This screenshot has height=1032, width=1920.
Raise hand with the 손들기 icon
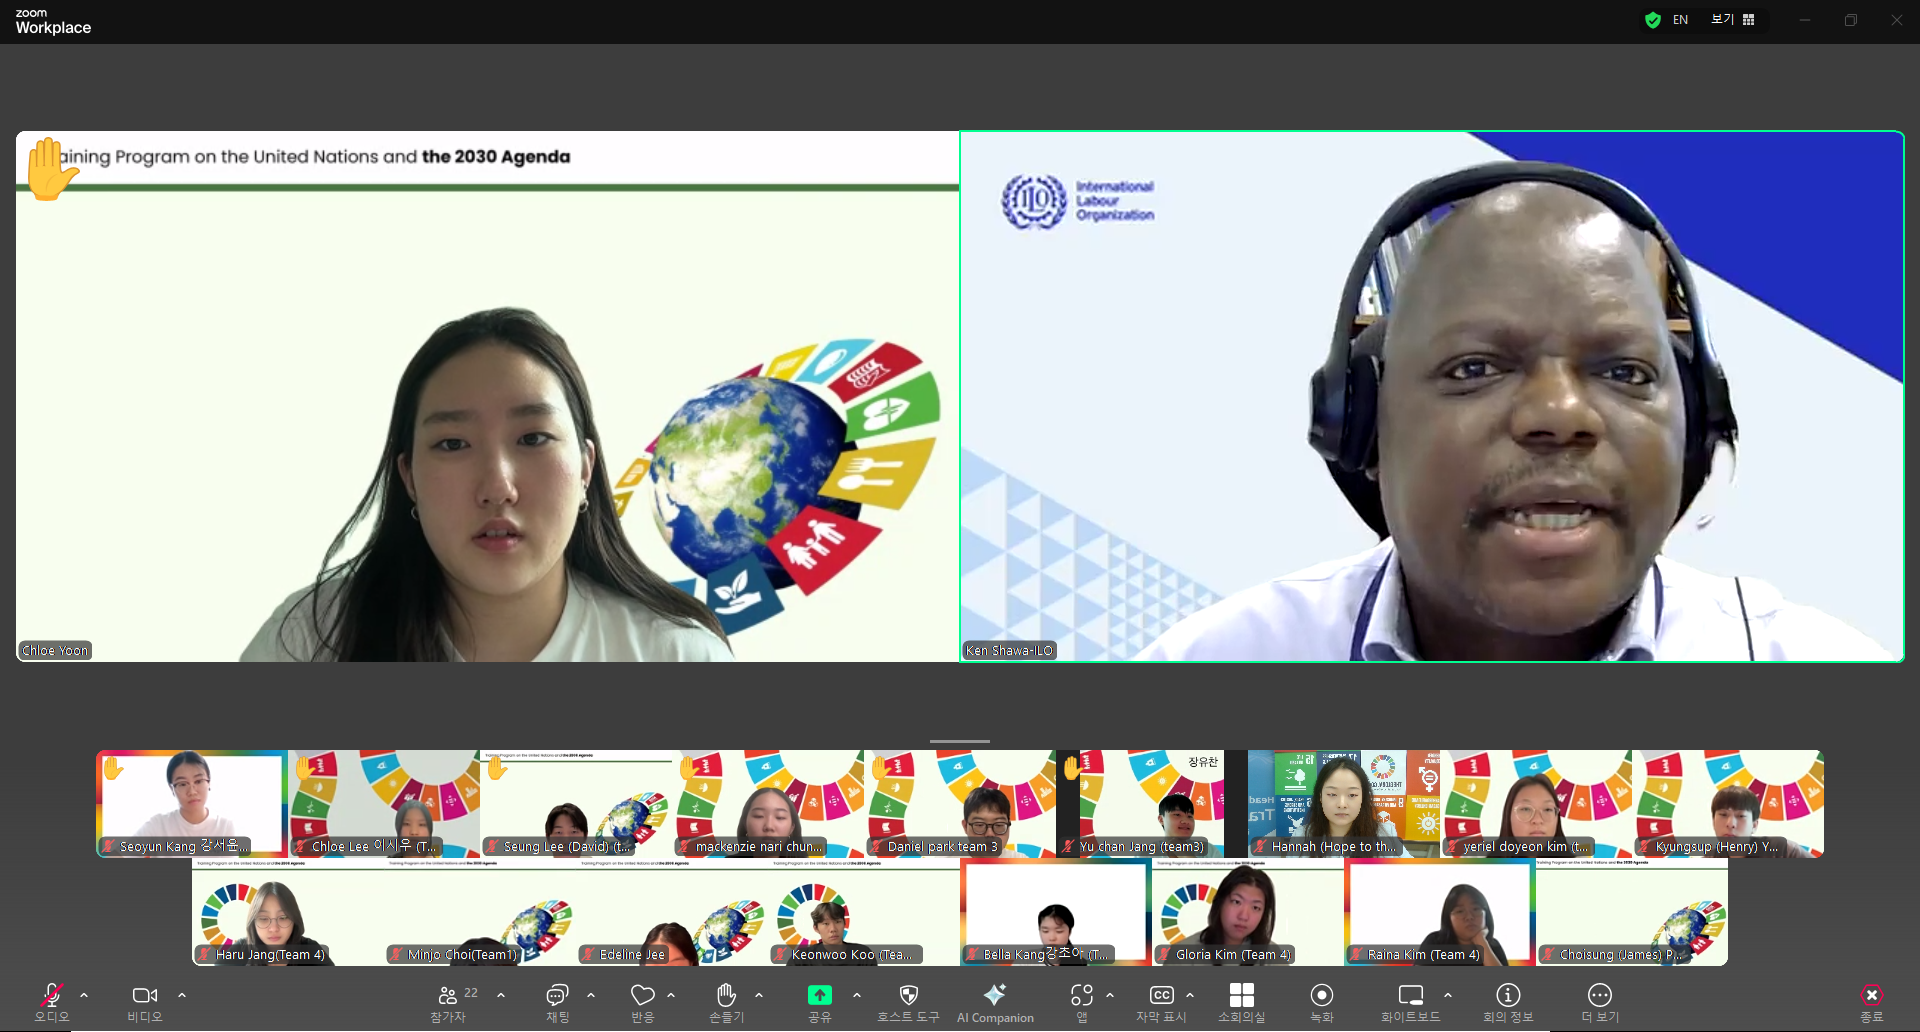click(x=727, y=994)
